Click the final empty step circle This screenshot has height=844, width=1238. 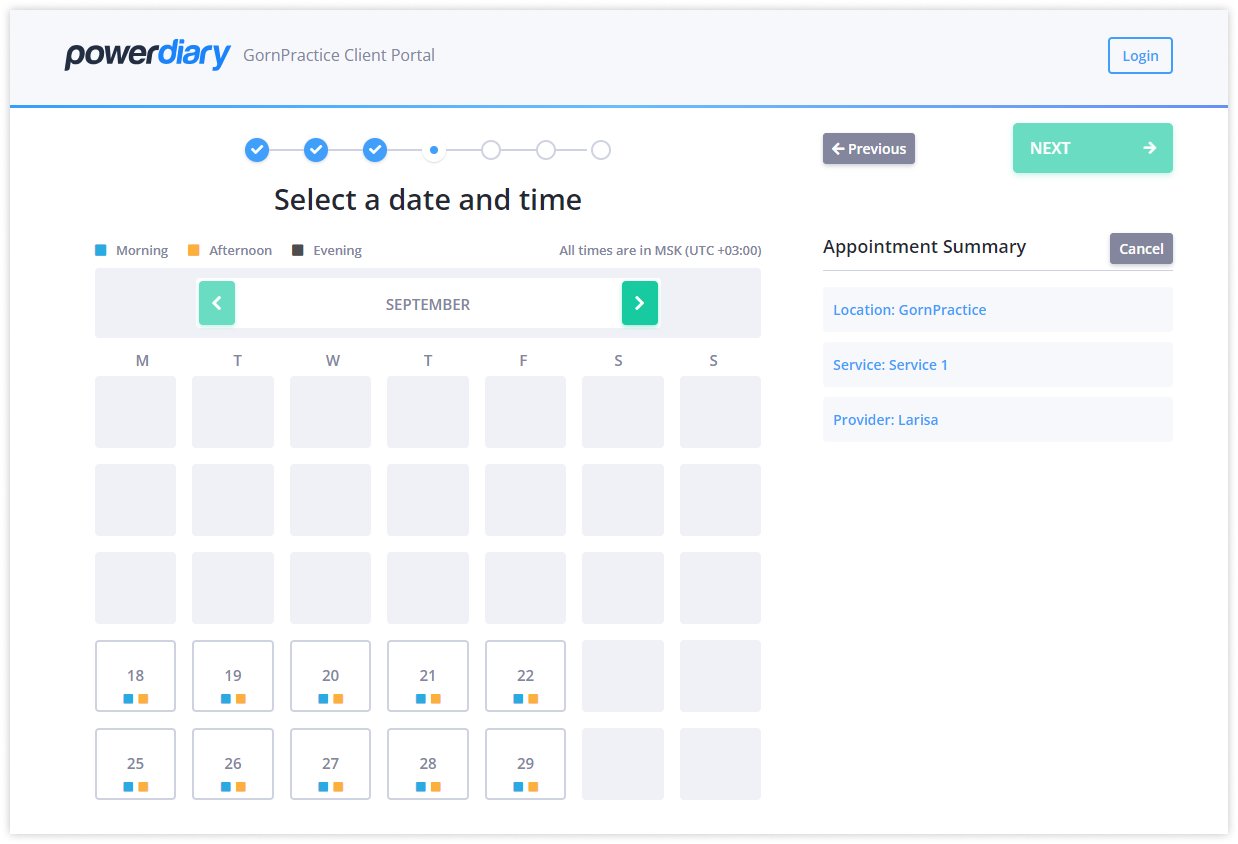coord(601,149)
